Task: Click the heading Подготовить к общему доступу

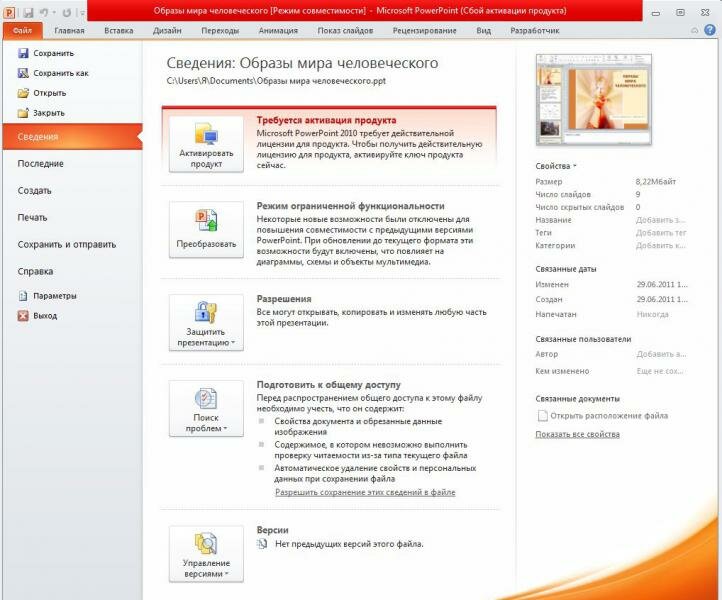Action: (x=329, y=385)
